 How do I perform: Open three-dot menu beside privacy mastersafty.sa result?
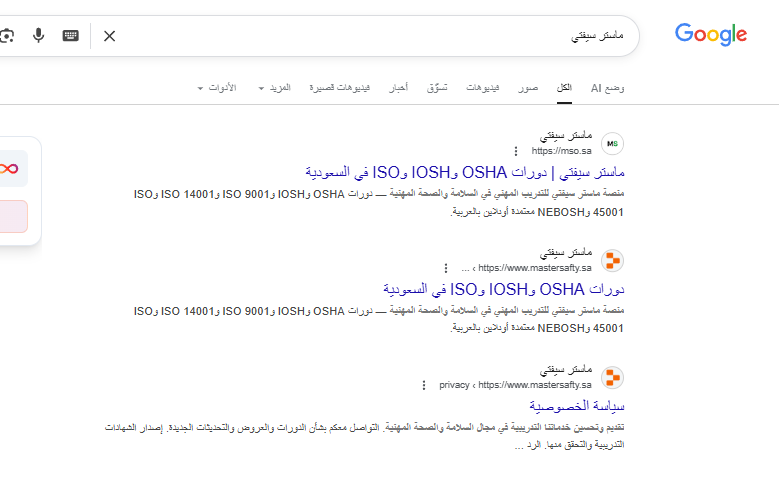coord(424,385)
